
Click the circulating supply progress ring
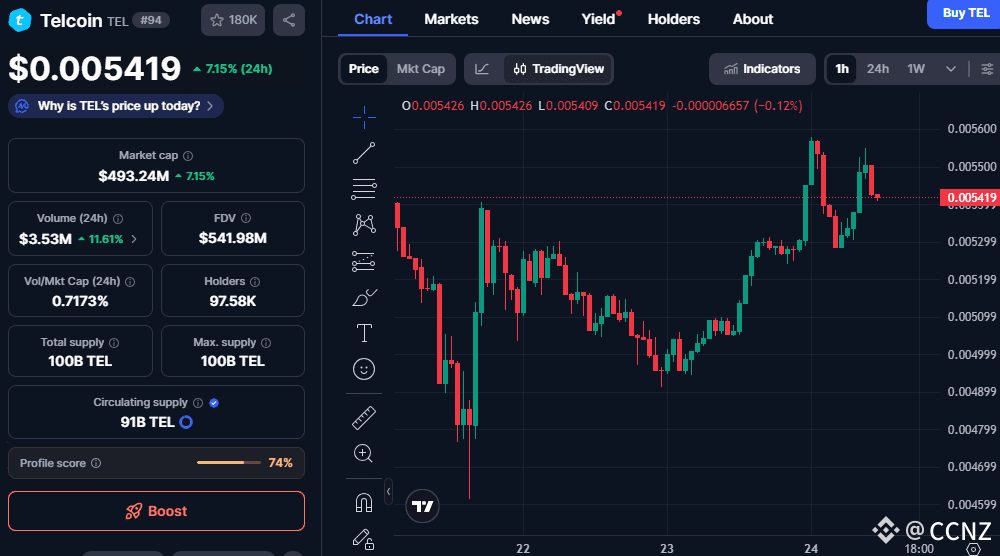point(186,422)
